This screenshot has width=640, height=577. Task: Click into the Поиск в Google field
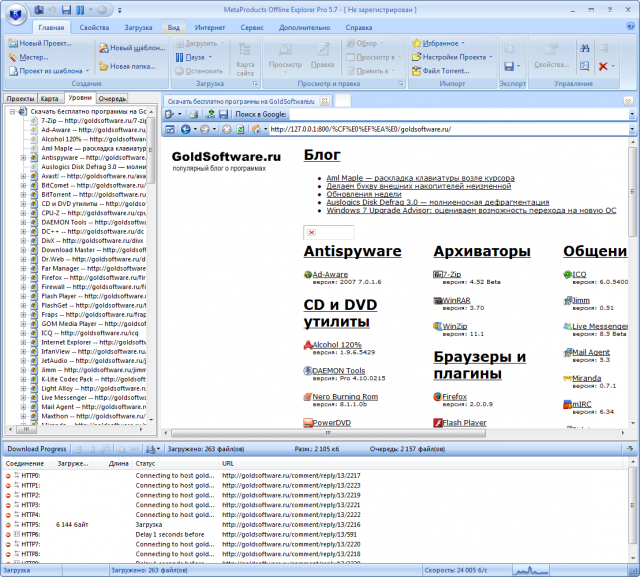[x=457, y=115]
